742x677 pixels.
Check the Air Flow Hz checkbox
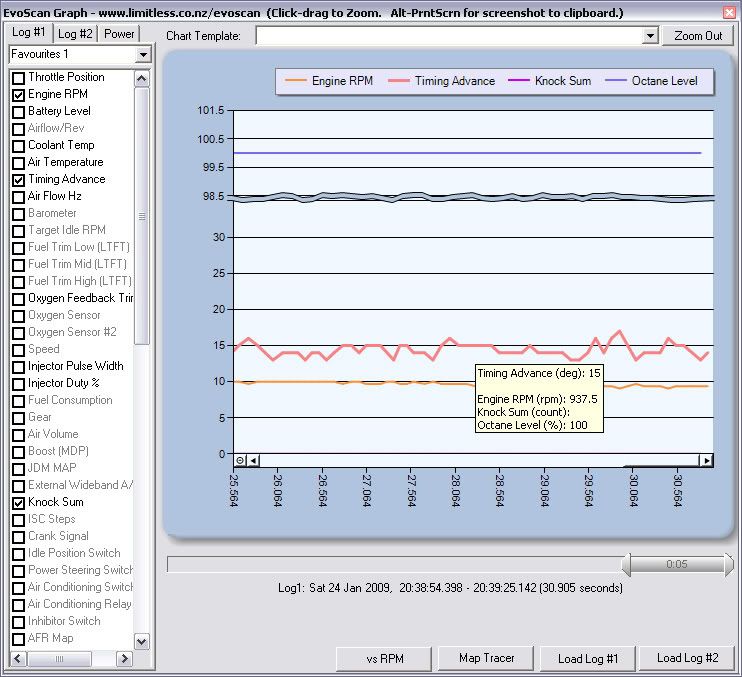tap(18, 197)
